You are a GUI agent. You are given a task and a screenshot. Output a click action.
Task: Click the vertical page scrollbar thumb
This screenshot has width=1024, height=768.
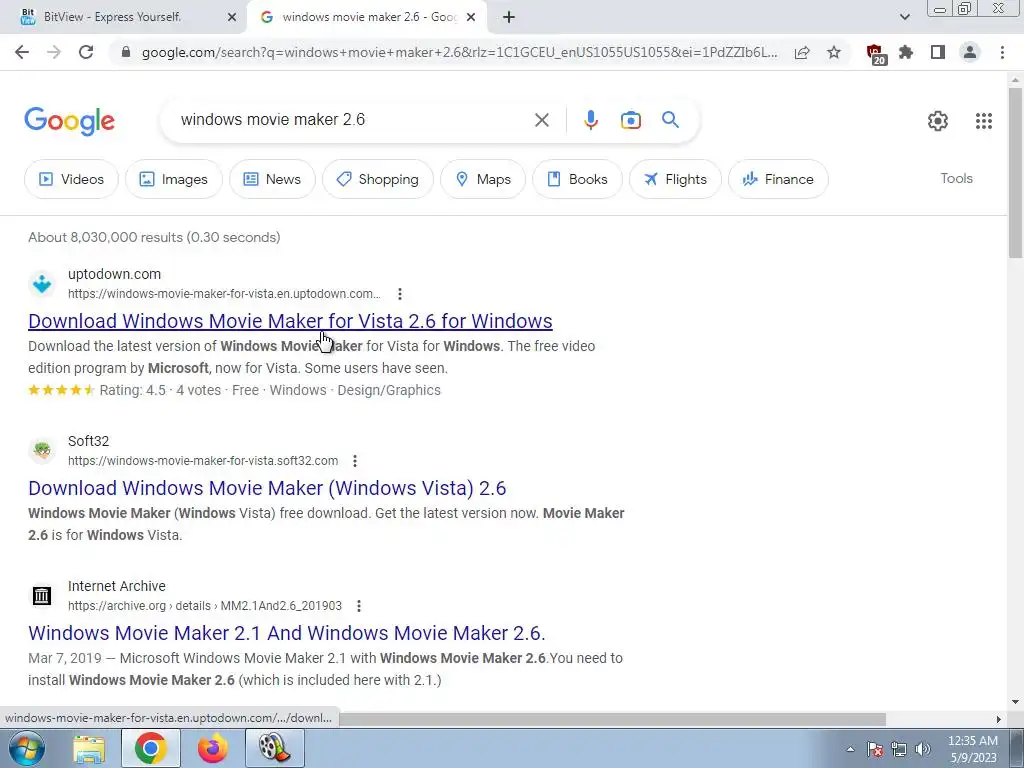[1015, 171]
